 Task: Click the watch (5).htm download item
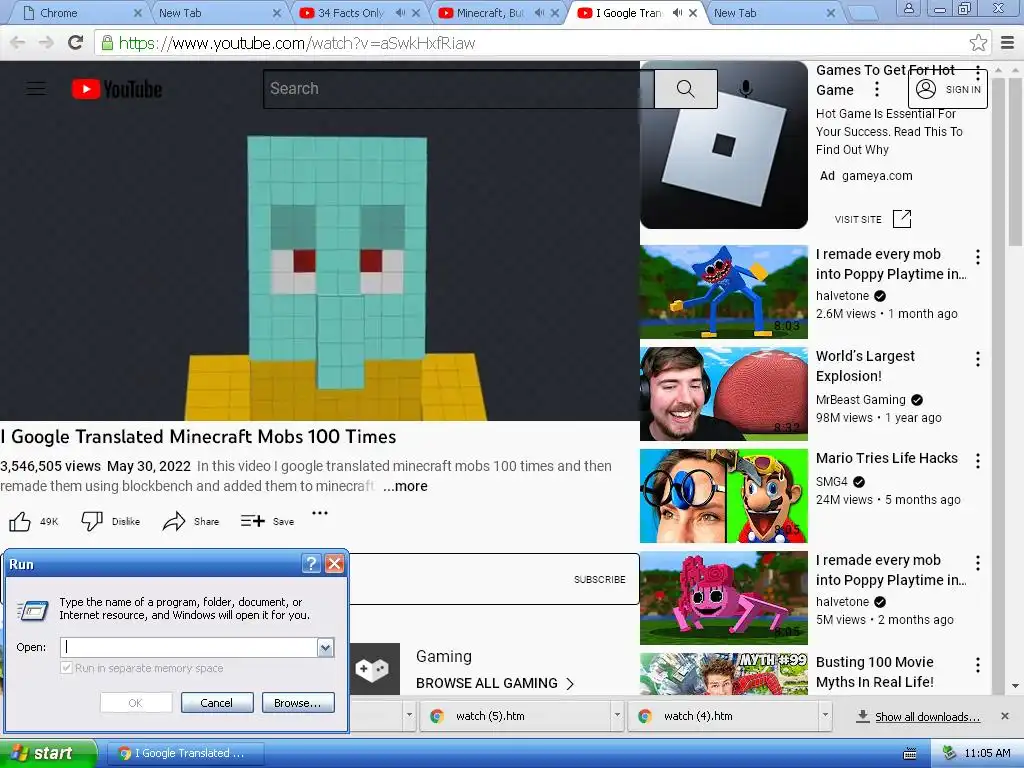point(513,716)
